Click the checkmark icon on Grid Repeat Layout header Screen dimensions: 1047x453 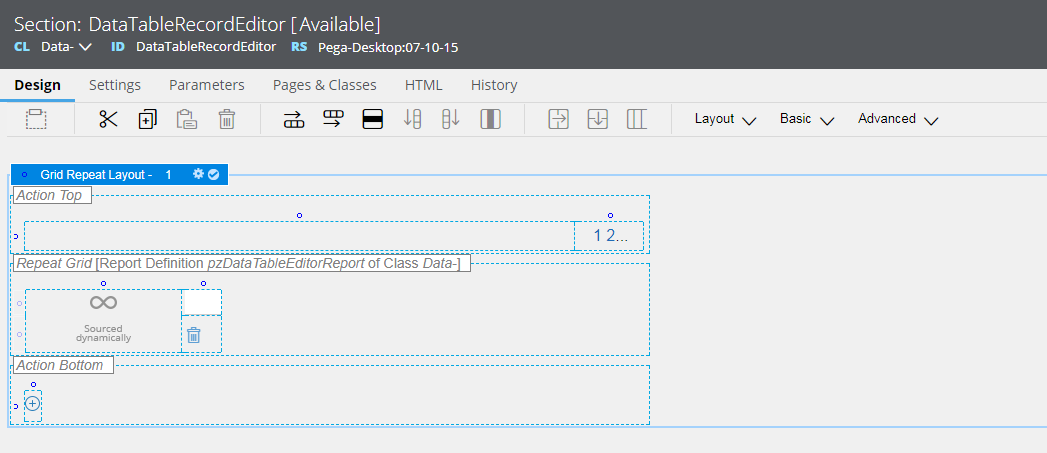[213, 174]
